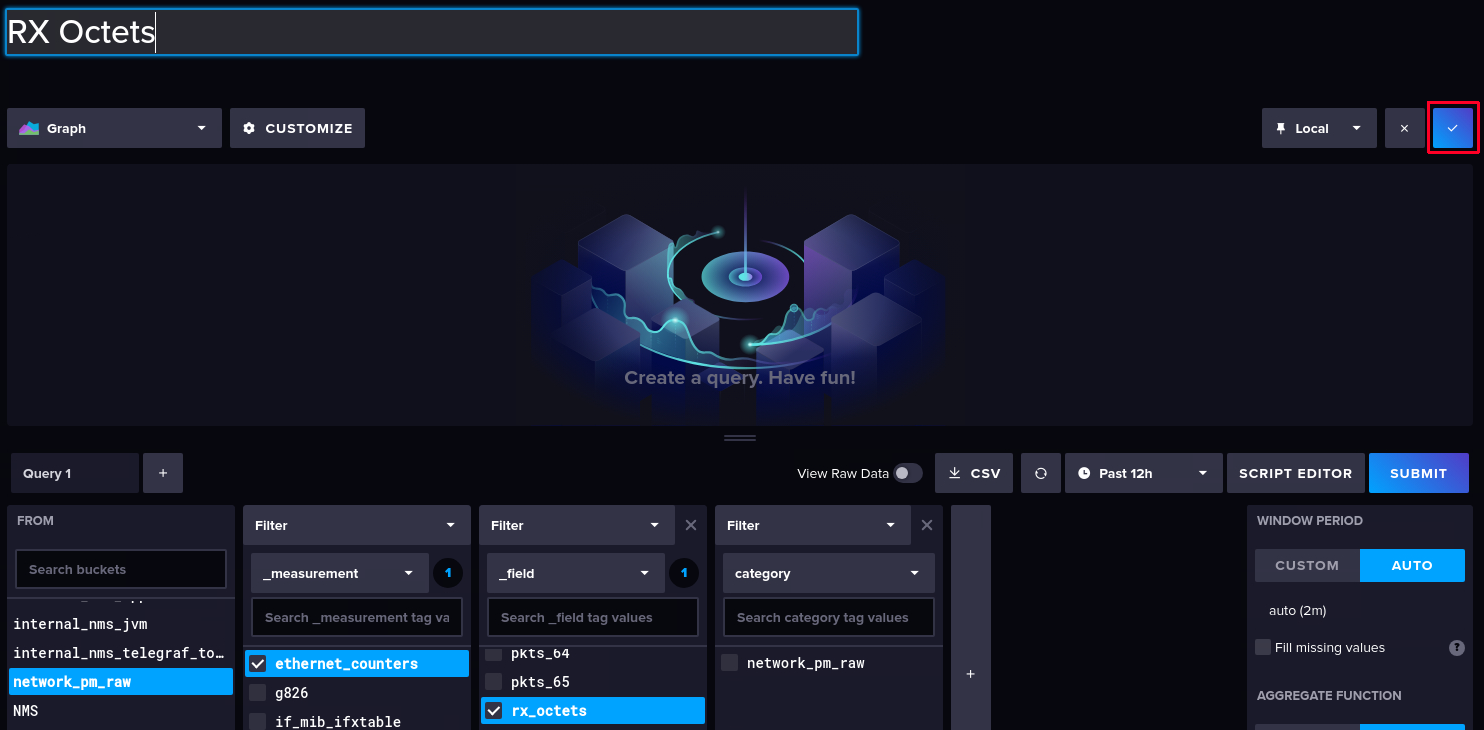Select the Query 1 tab
The height and width of the screenshot is (730, 1484).
point(75,473)
